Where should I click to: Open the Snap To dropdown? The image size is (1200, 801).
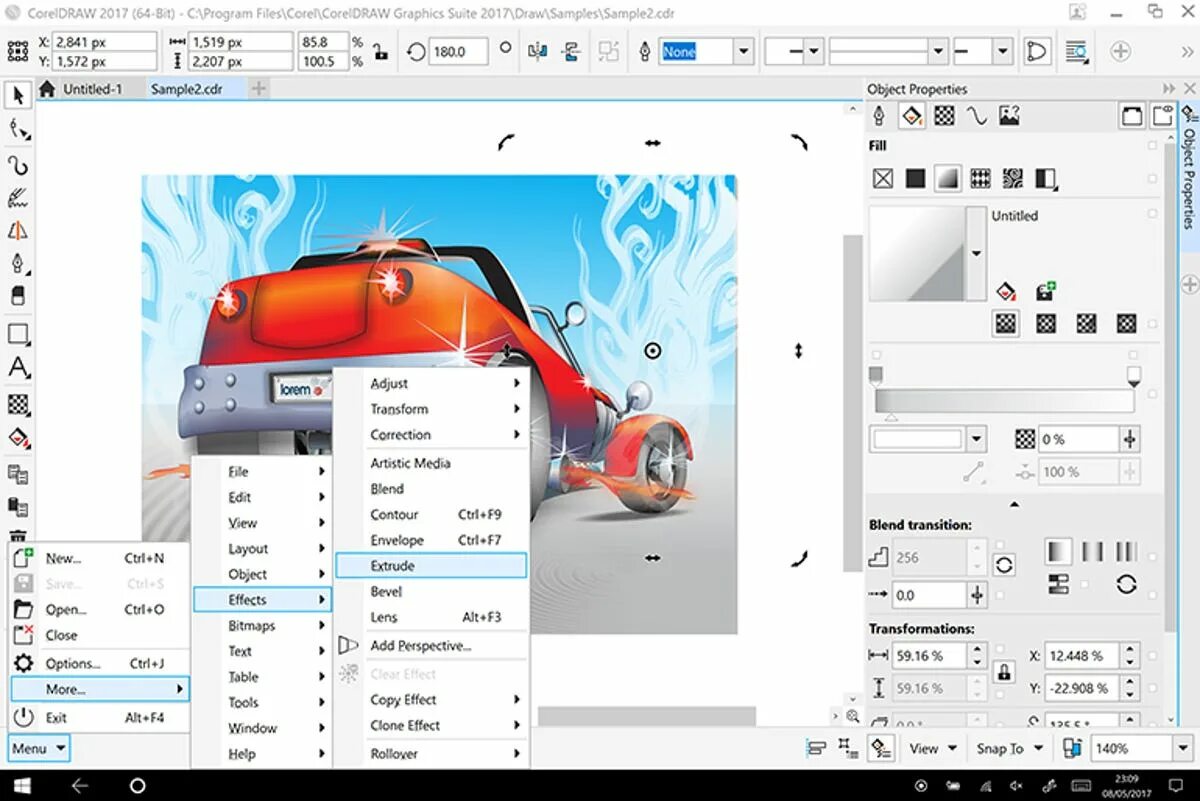point(1008,748)
